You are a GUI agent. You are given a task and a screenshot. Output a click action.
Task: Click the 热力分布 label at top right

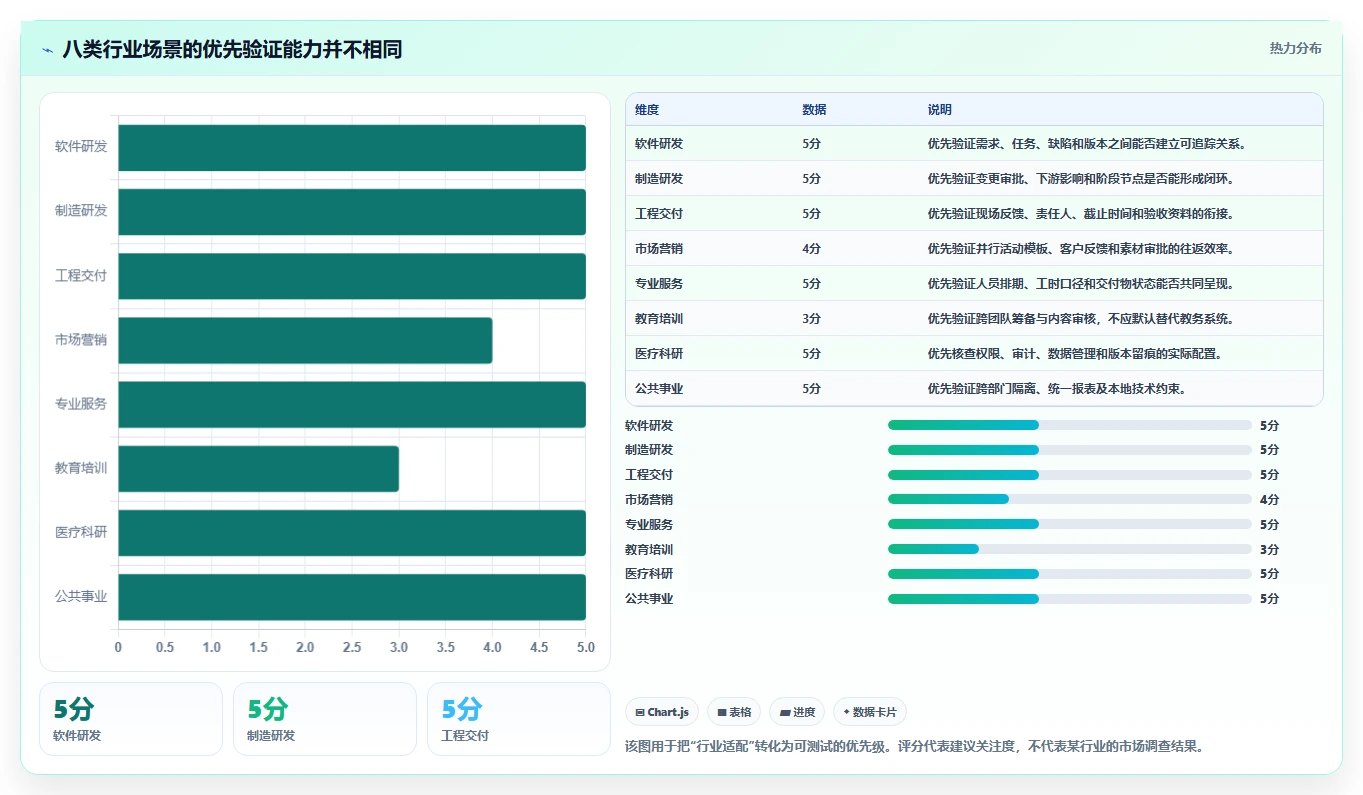(1295, 48)
